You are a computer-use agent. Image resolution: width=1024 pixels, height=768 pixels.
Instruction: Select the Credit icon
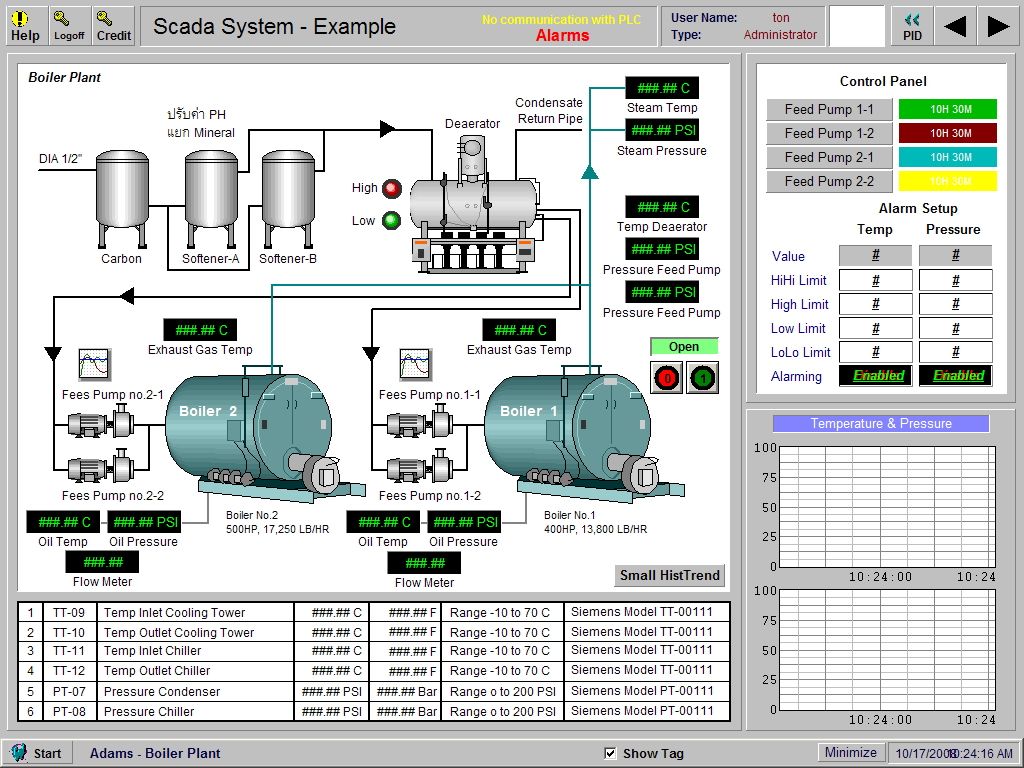coord(113,24)
